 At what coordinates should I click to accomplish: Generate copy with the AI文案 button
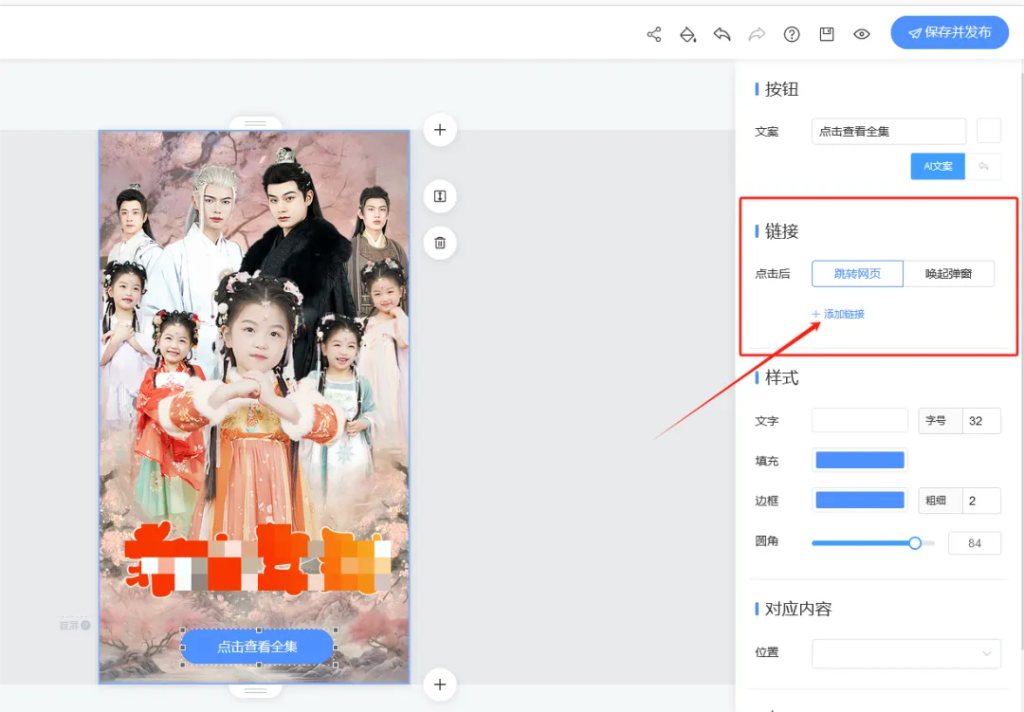[938, 167]
